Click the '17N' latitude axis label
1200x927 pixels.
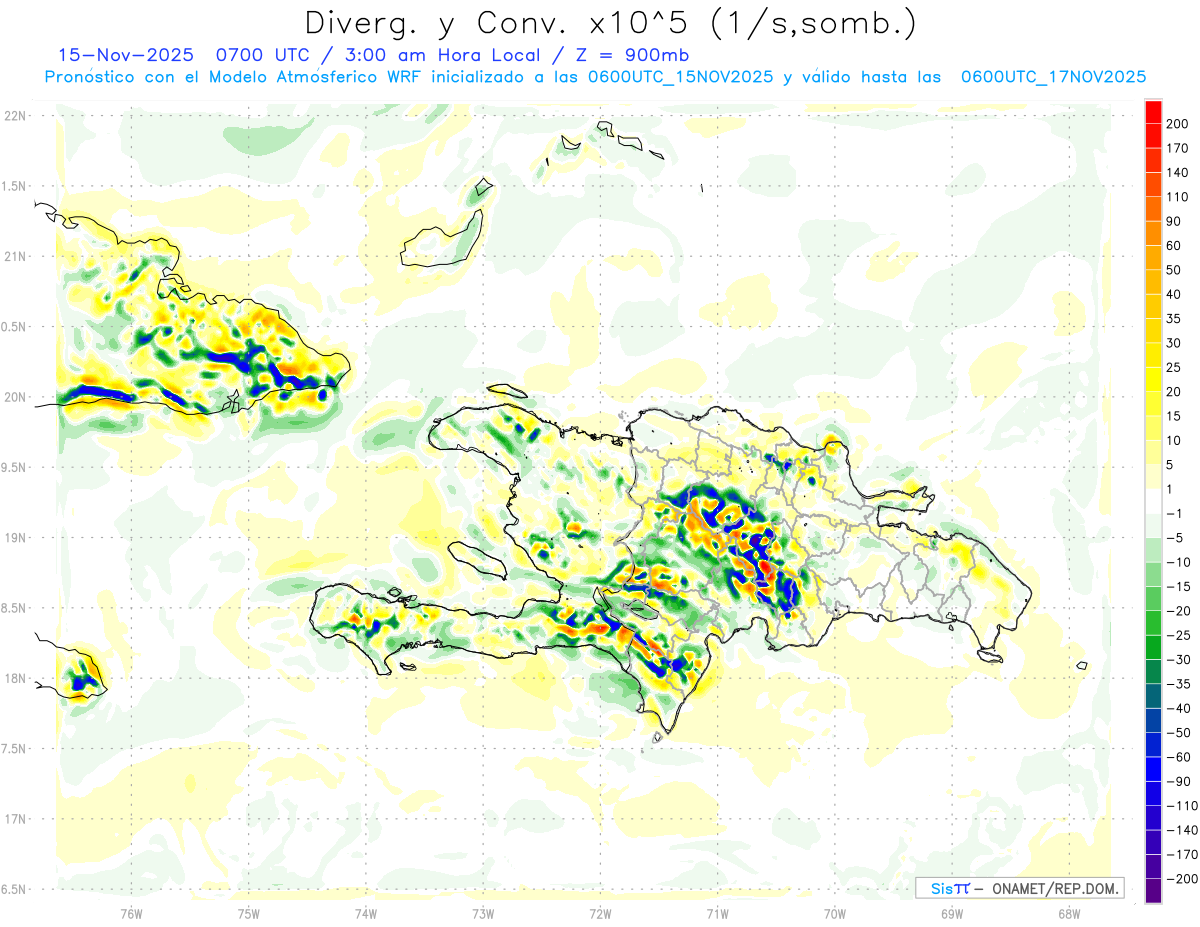(14, 820)
